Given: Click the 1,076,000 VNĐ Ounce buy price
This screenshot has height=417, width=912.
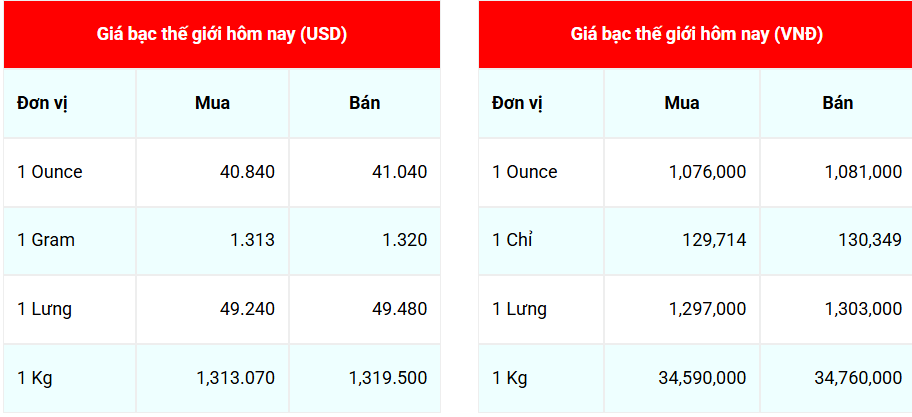Looking at the screenshot, I should [x=707, y=172].
